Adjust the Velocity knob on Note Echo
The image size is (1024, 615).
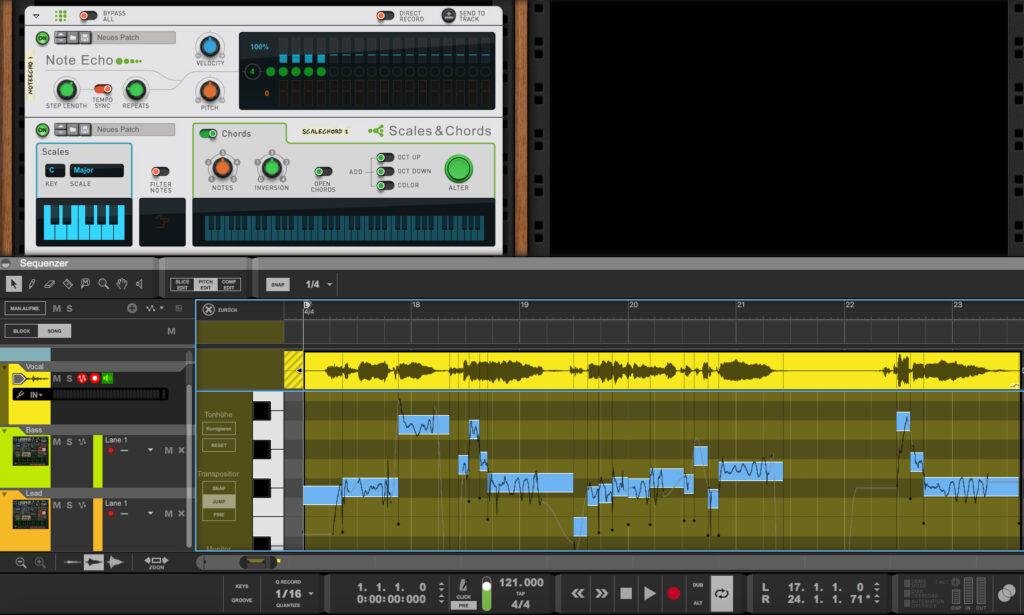click(x=210, y=47)
